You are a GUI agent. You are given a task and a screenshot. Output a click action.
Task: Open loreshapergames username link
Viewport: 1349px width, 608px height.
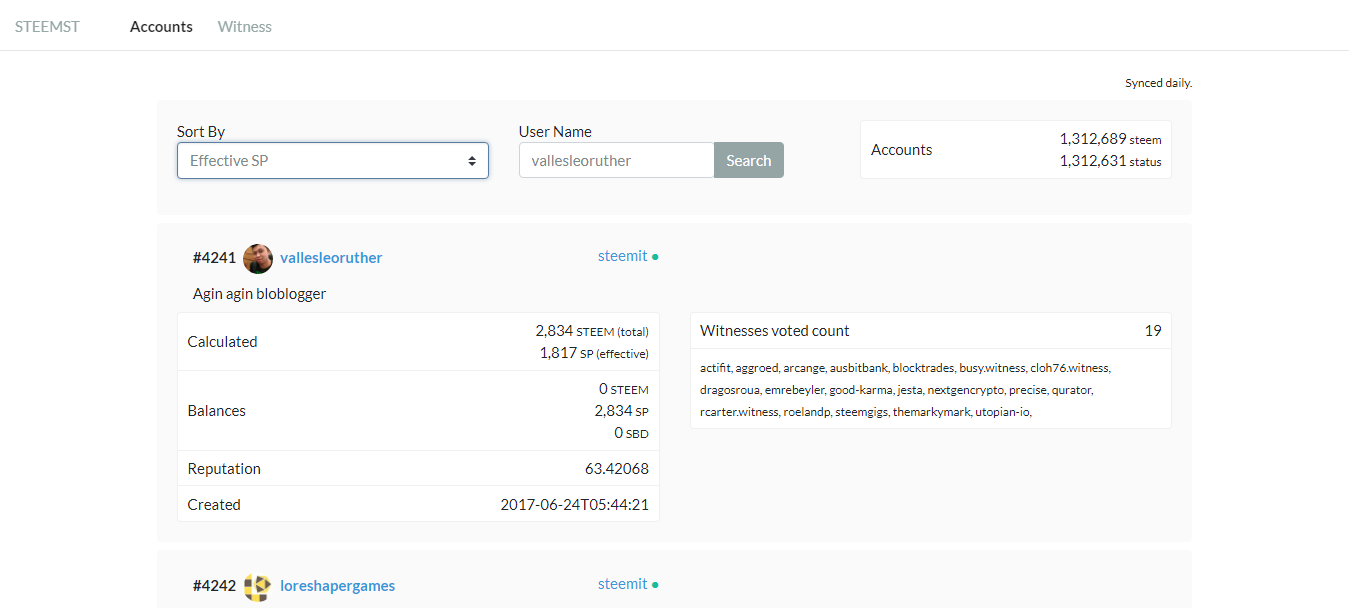337,586
